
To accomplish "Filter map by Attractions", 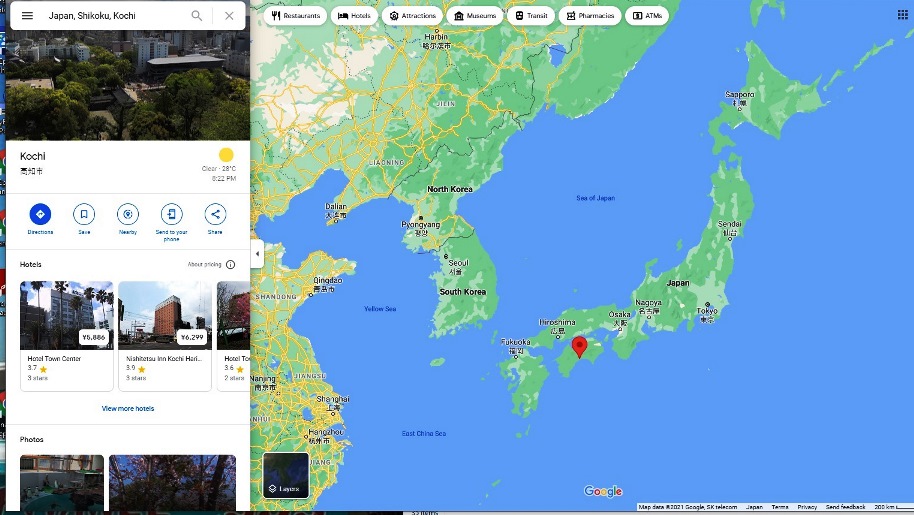I will point(412,16).
